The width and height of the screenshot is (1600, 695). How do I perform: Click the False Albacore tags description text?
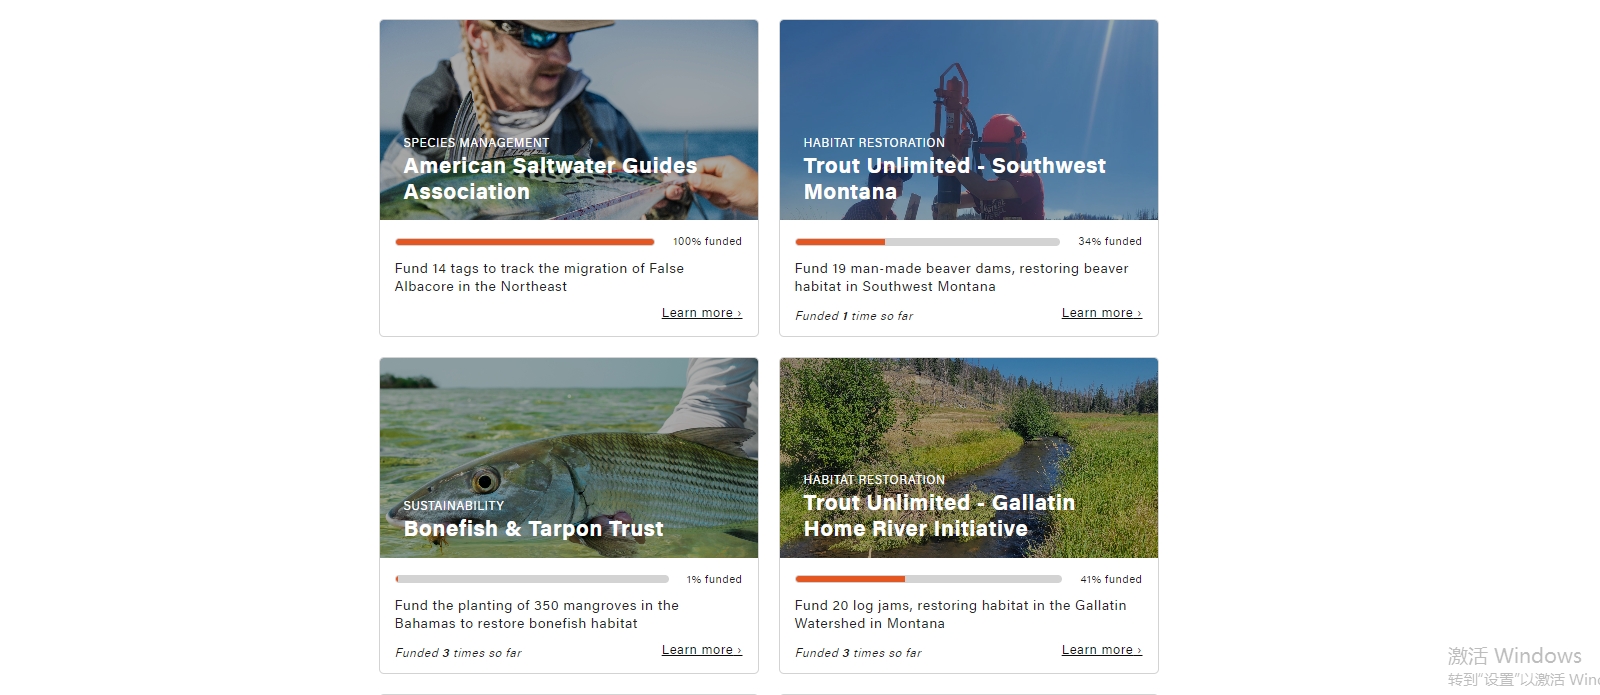pos(539,278)
